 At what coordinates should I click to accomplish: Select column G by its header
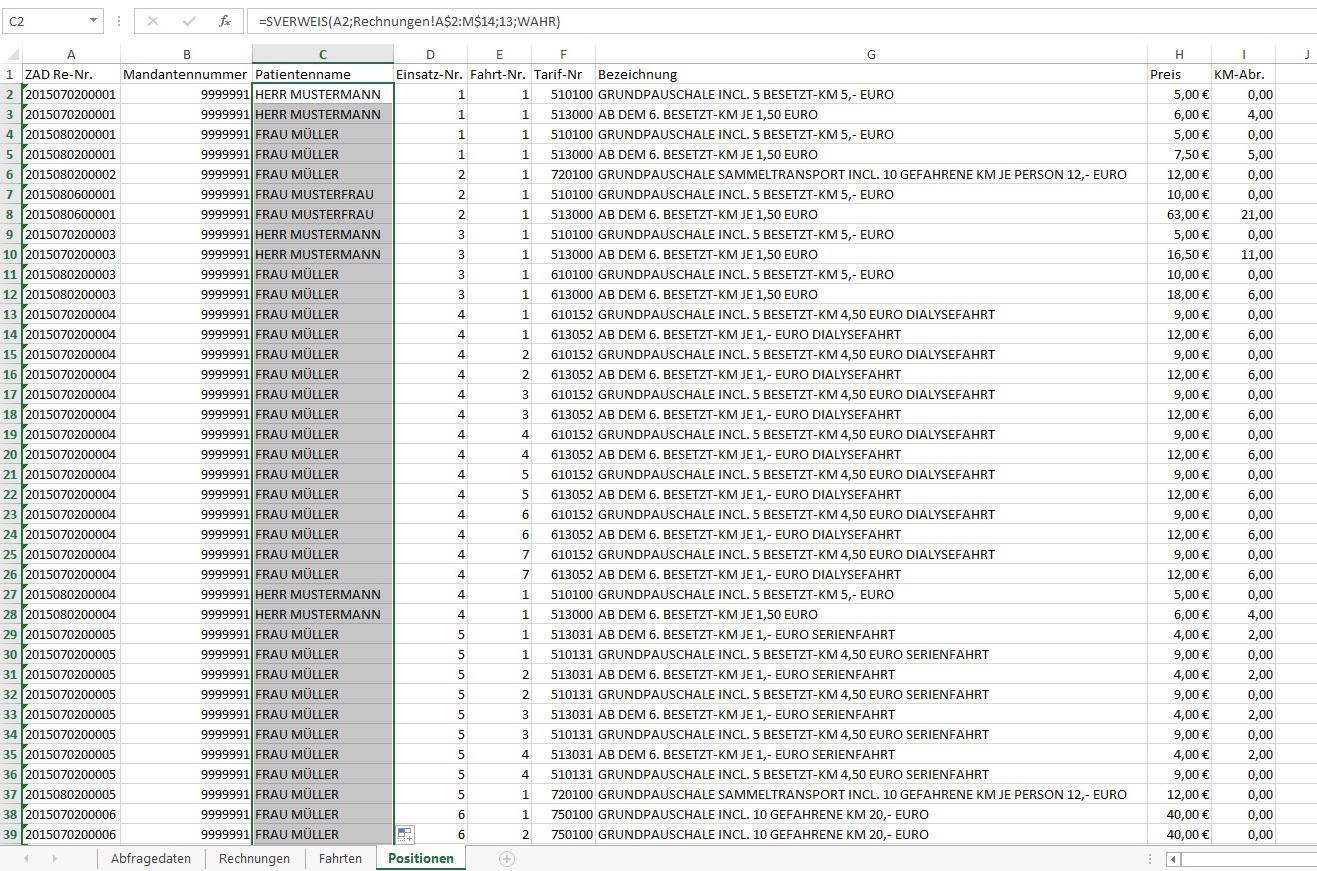pyautogui.click(x=871, y=54)
